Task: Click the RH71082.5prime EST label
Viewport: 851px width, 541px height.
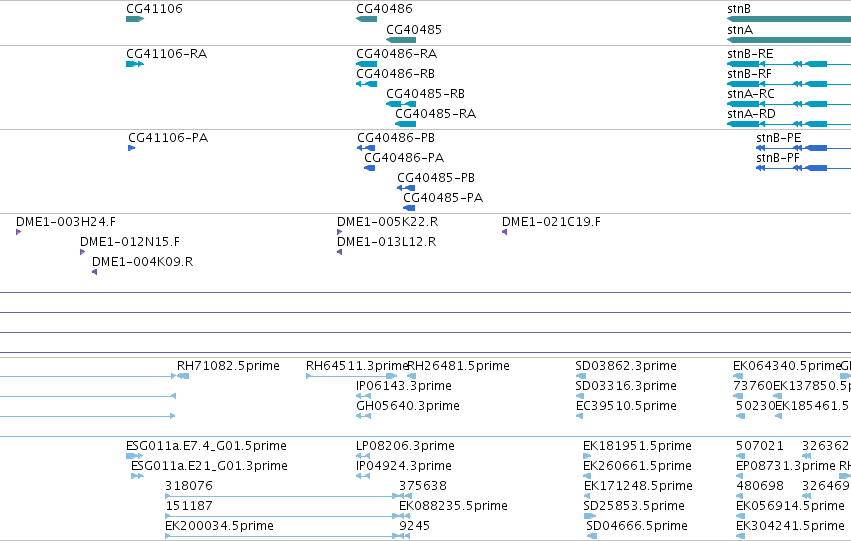Action: coord(228,366)
